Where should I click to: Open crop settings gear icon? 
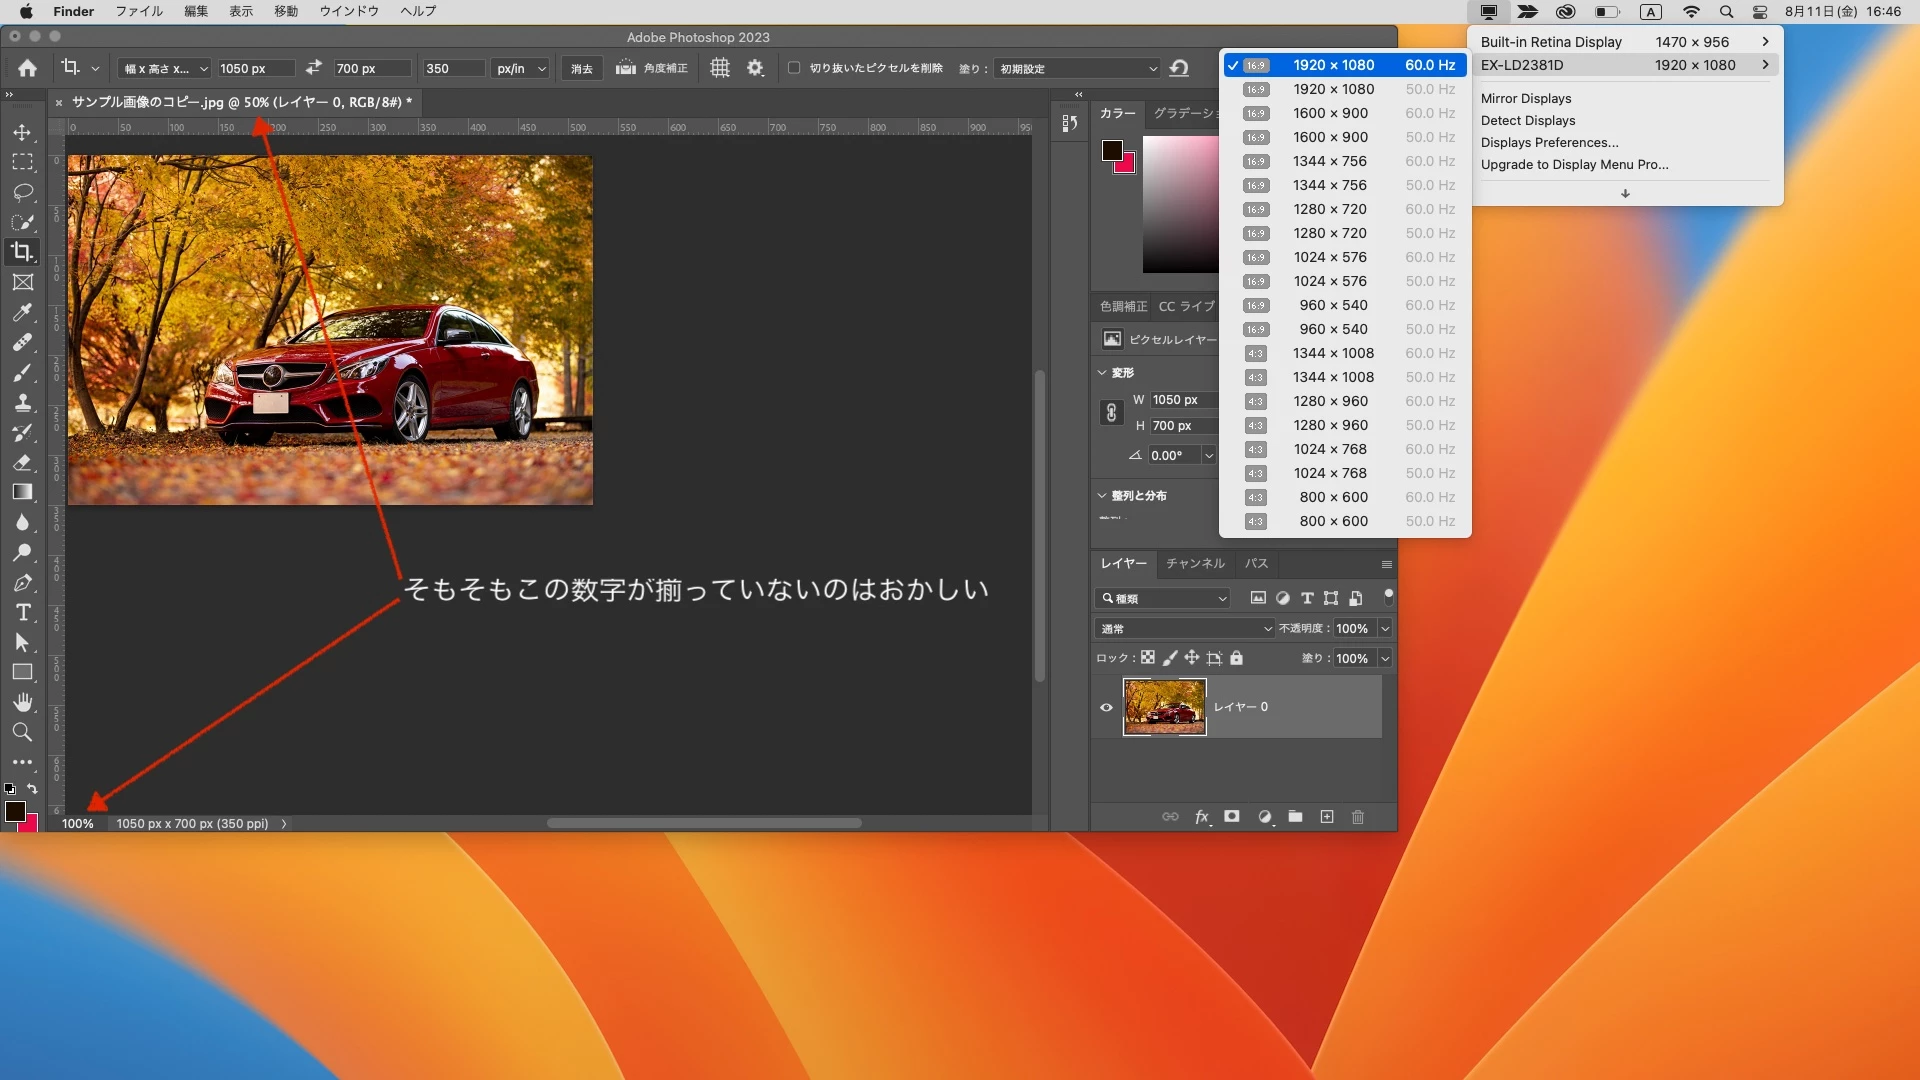(x=755, y=68)
